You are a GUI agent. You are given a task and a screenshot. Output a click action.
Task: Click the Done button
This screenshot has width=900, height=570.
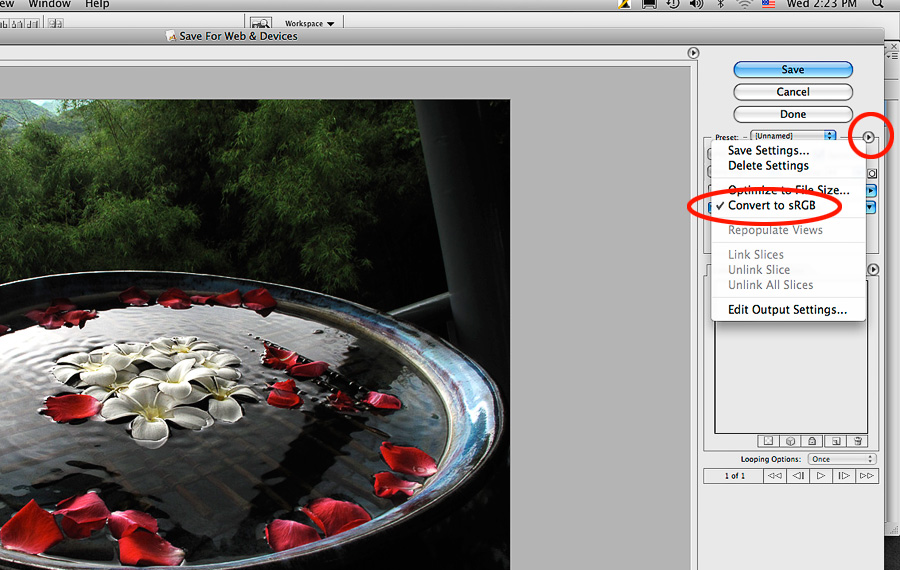(x=792, y=114)
